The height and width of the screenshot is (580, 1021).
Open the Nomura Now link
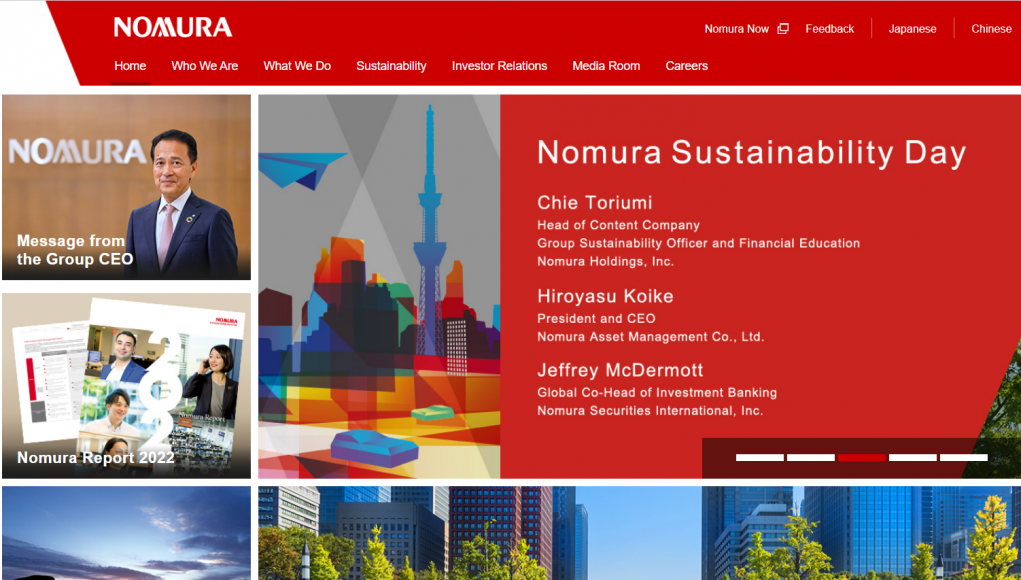(x=736, y=29)
